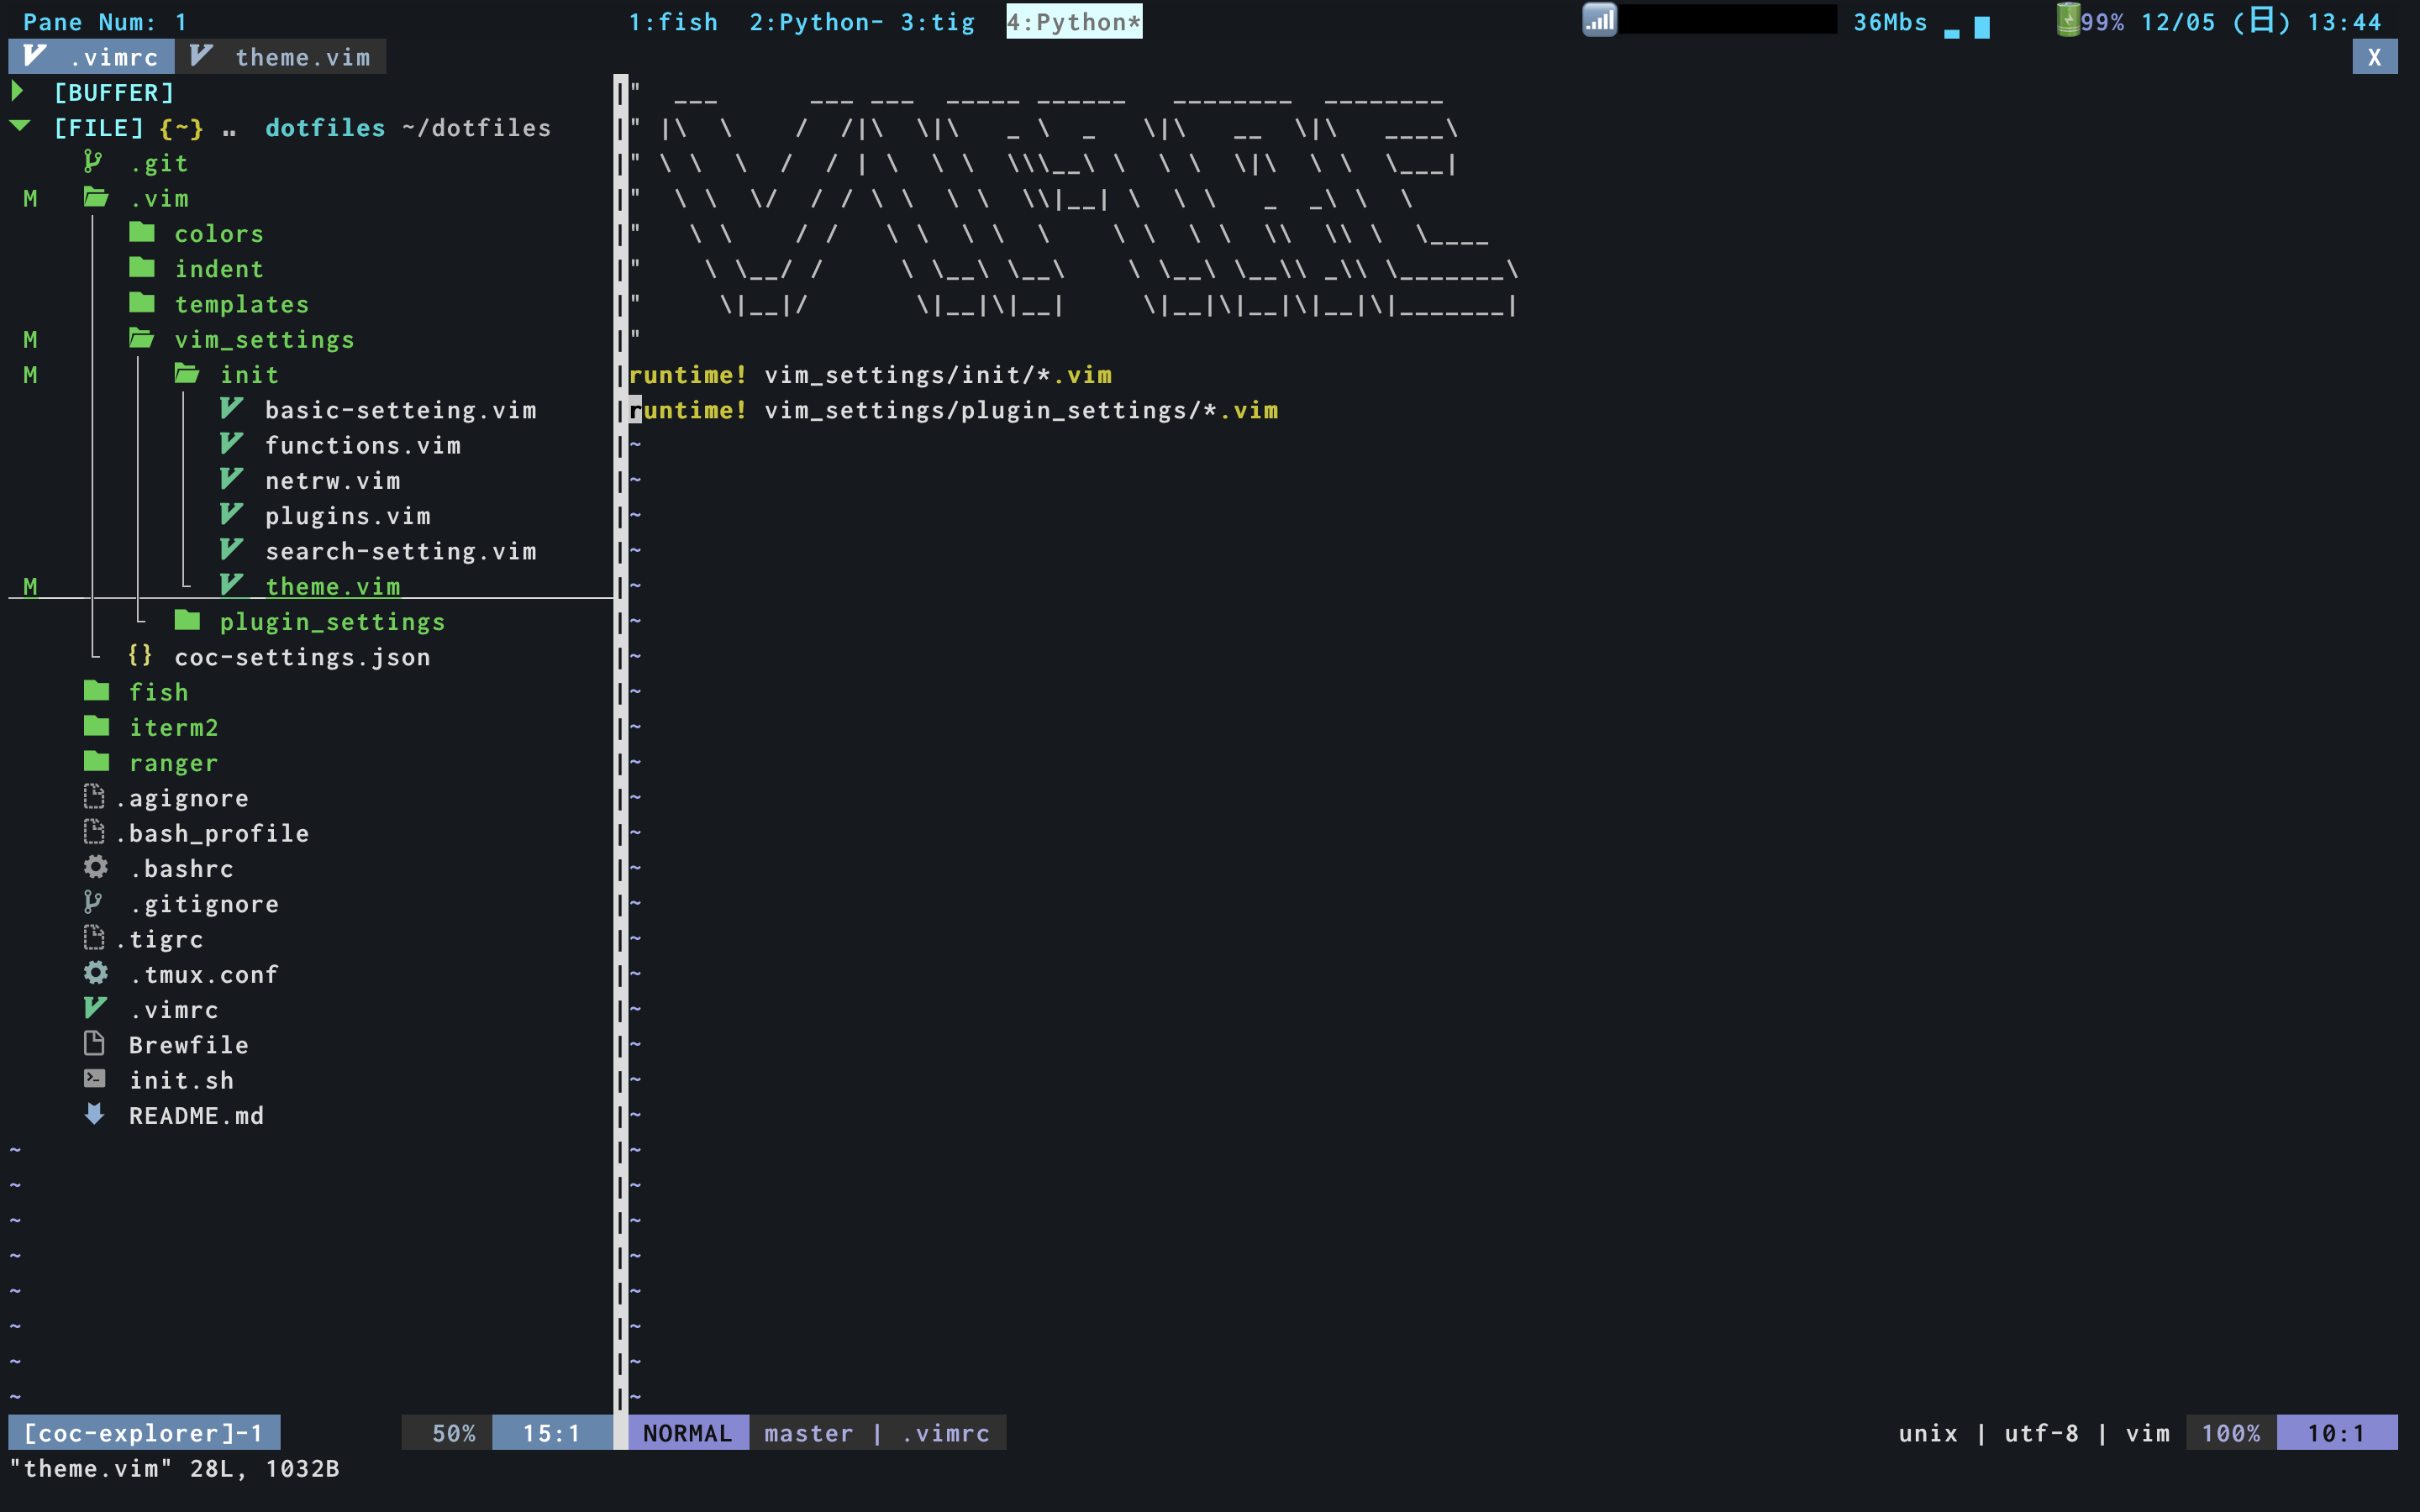Open the 3:tig tmux window
2420x1512 pixels.
point(937,22)
